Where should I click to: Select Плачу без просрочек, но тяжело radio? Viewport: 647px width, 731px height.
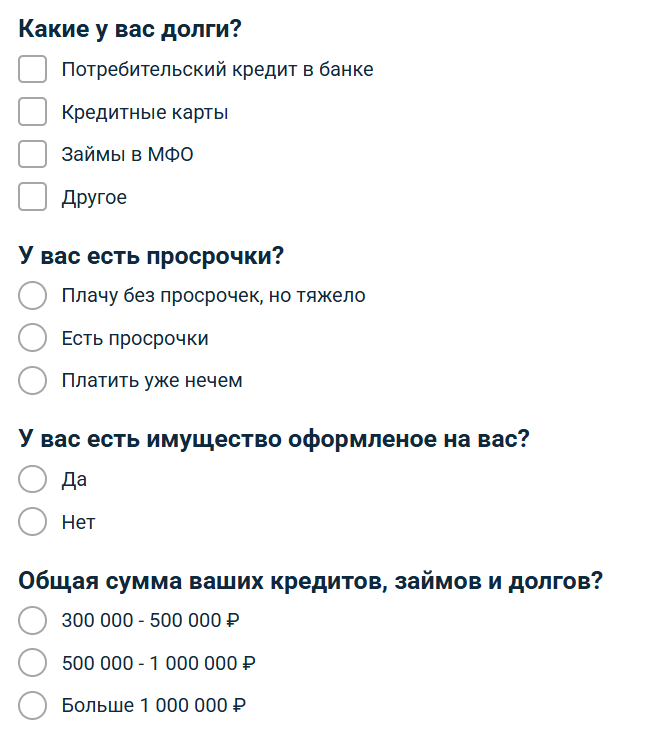(32, 295)
